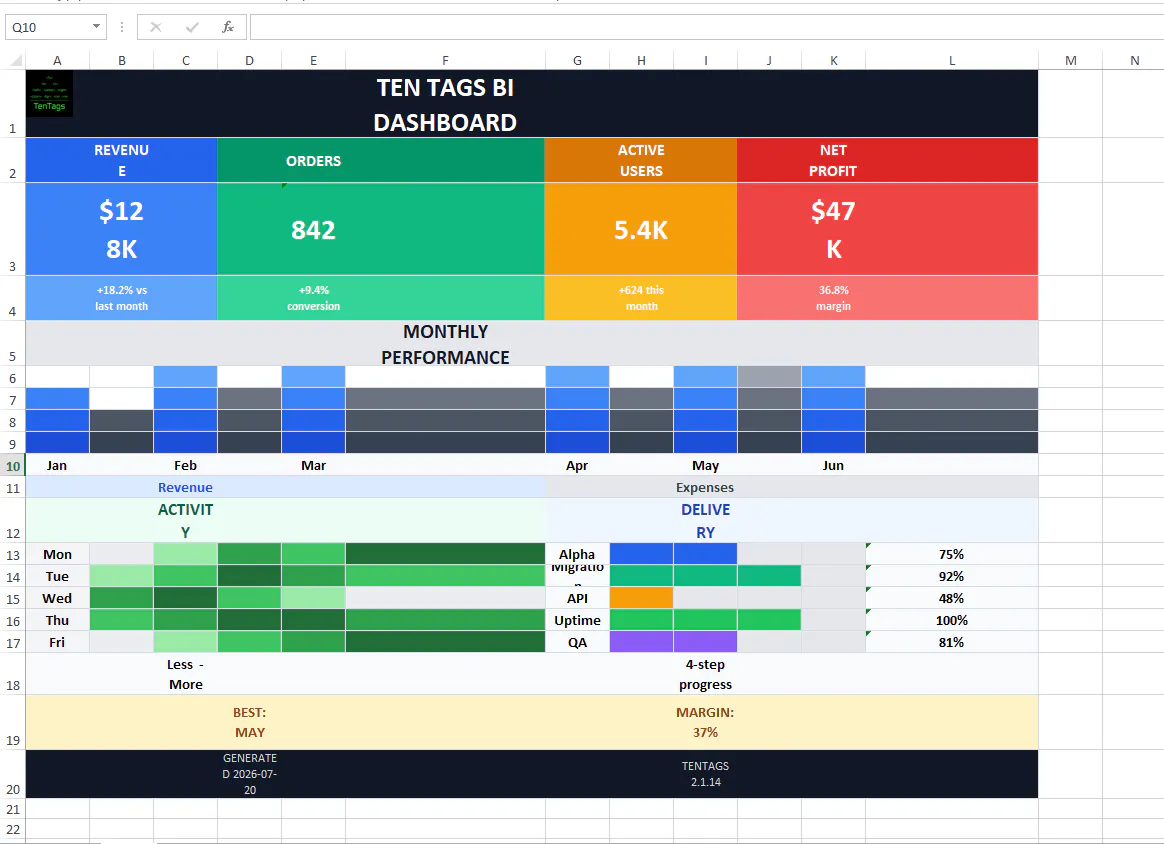Screen dimensions: 1164x844
Task: Click the ACTIVITY section heading
Action: [285, 520]
